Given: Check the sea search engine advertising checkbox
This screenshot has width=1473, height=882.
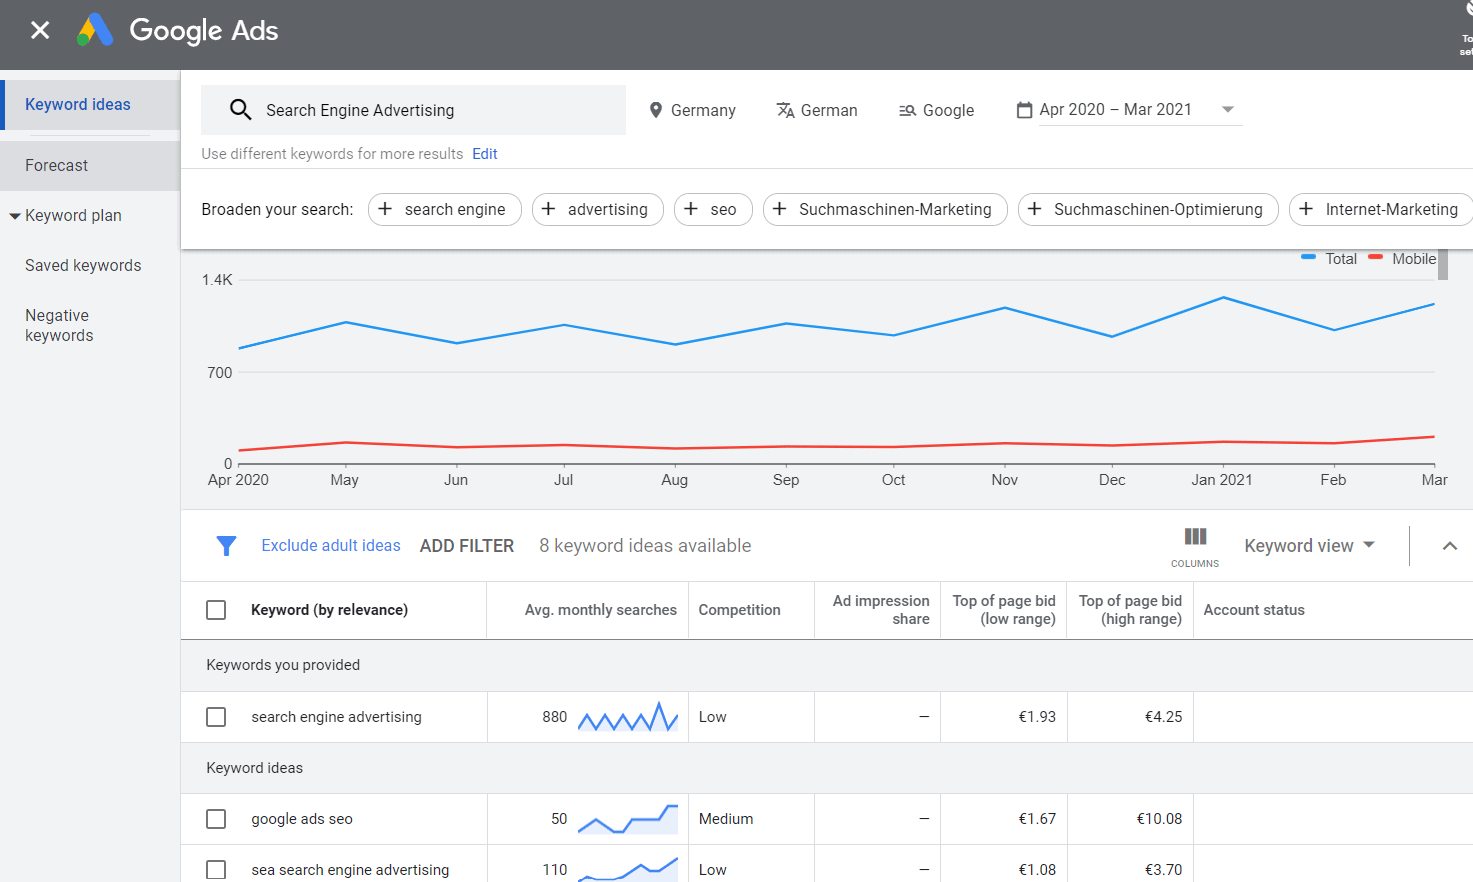Looking at the screenshot, I should [216, 870].
